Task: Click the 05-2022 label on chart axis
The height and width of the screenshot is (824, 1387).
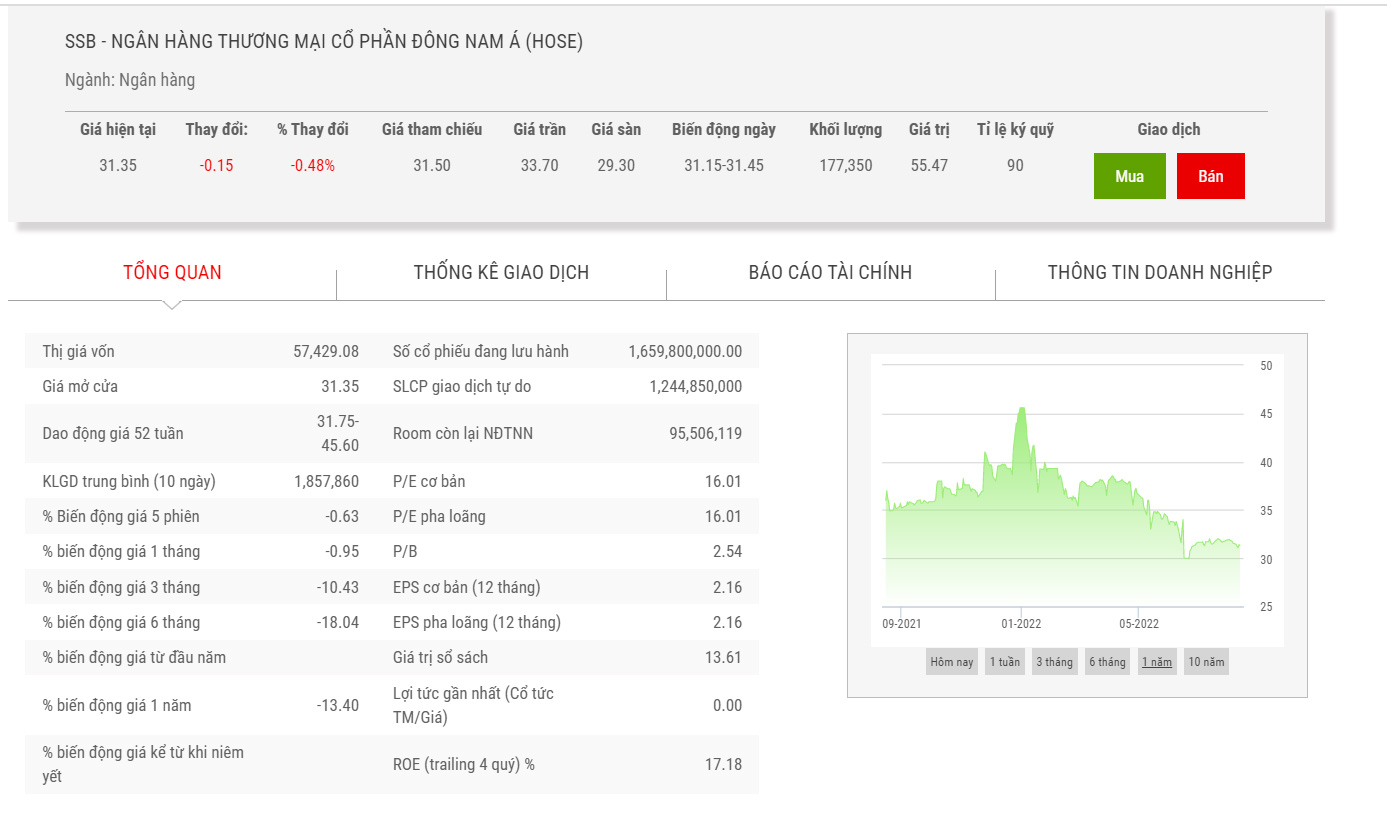Action: 1138,624
